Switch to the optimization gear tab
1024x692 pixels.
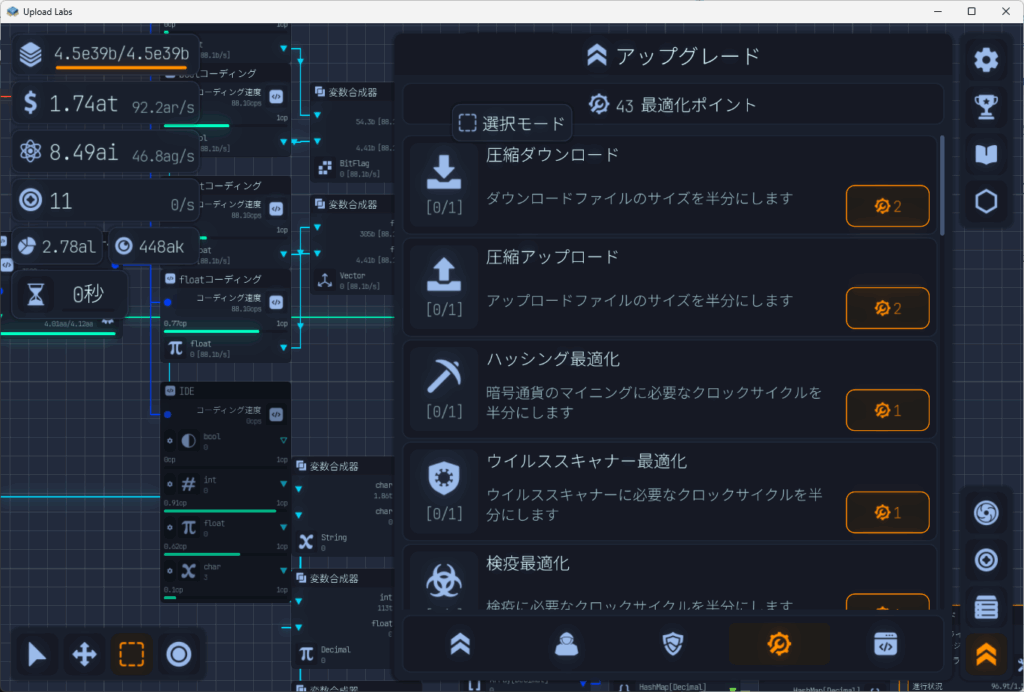click(779, 645)
